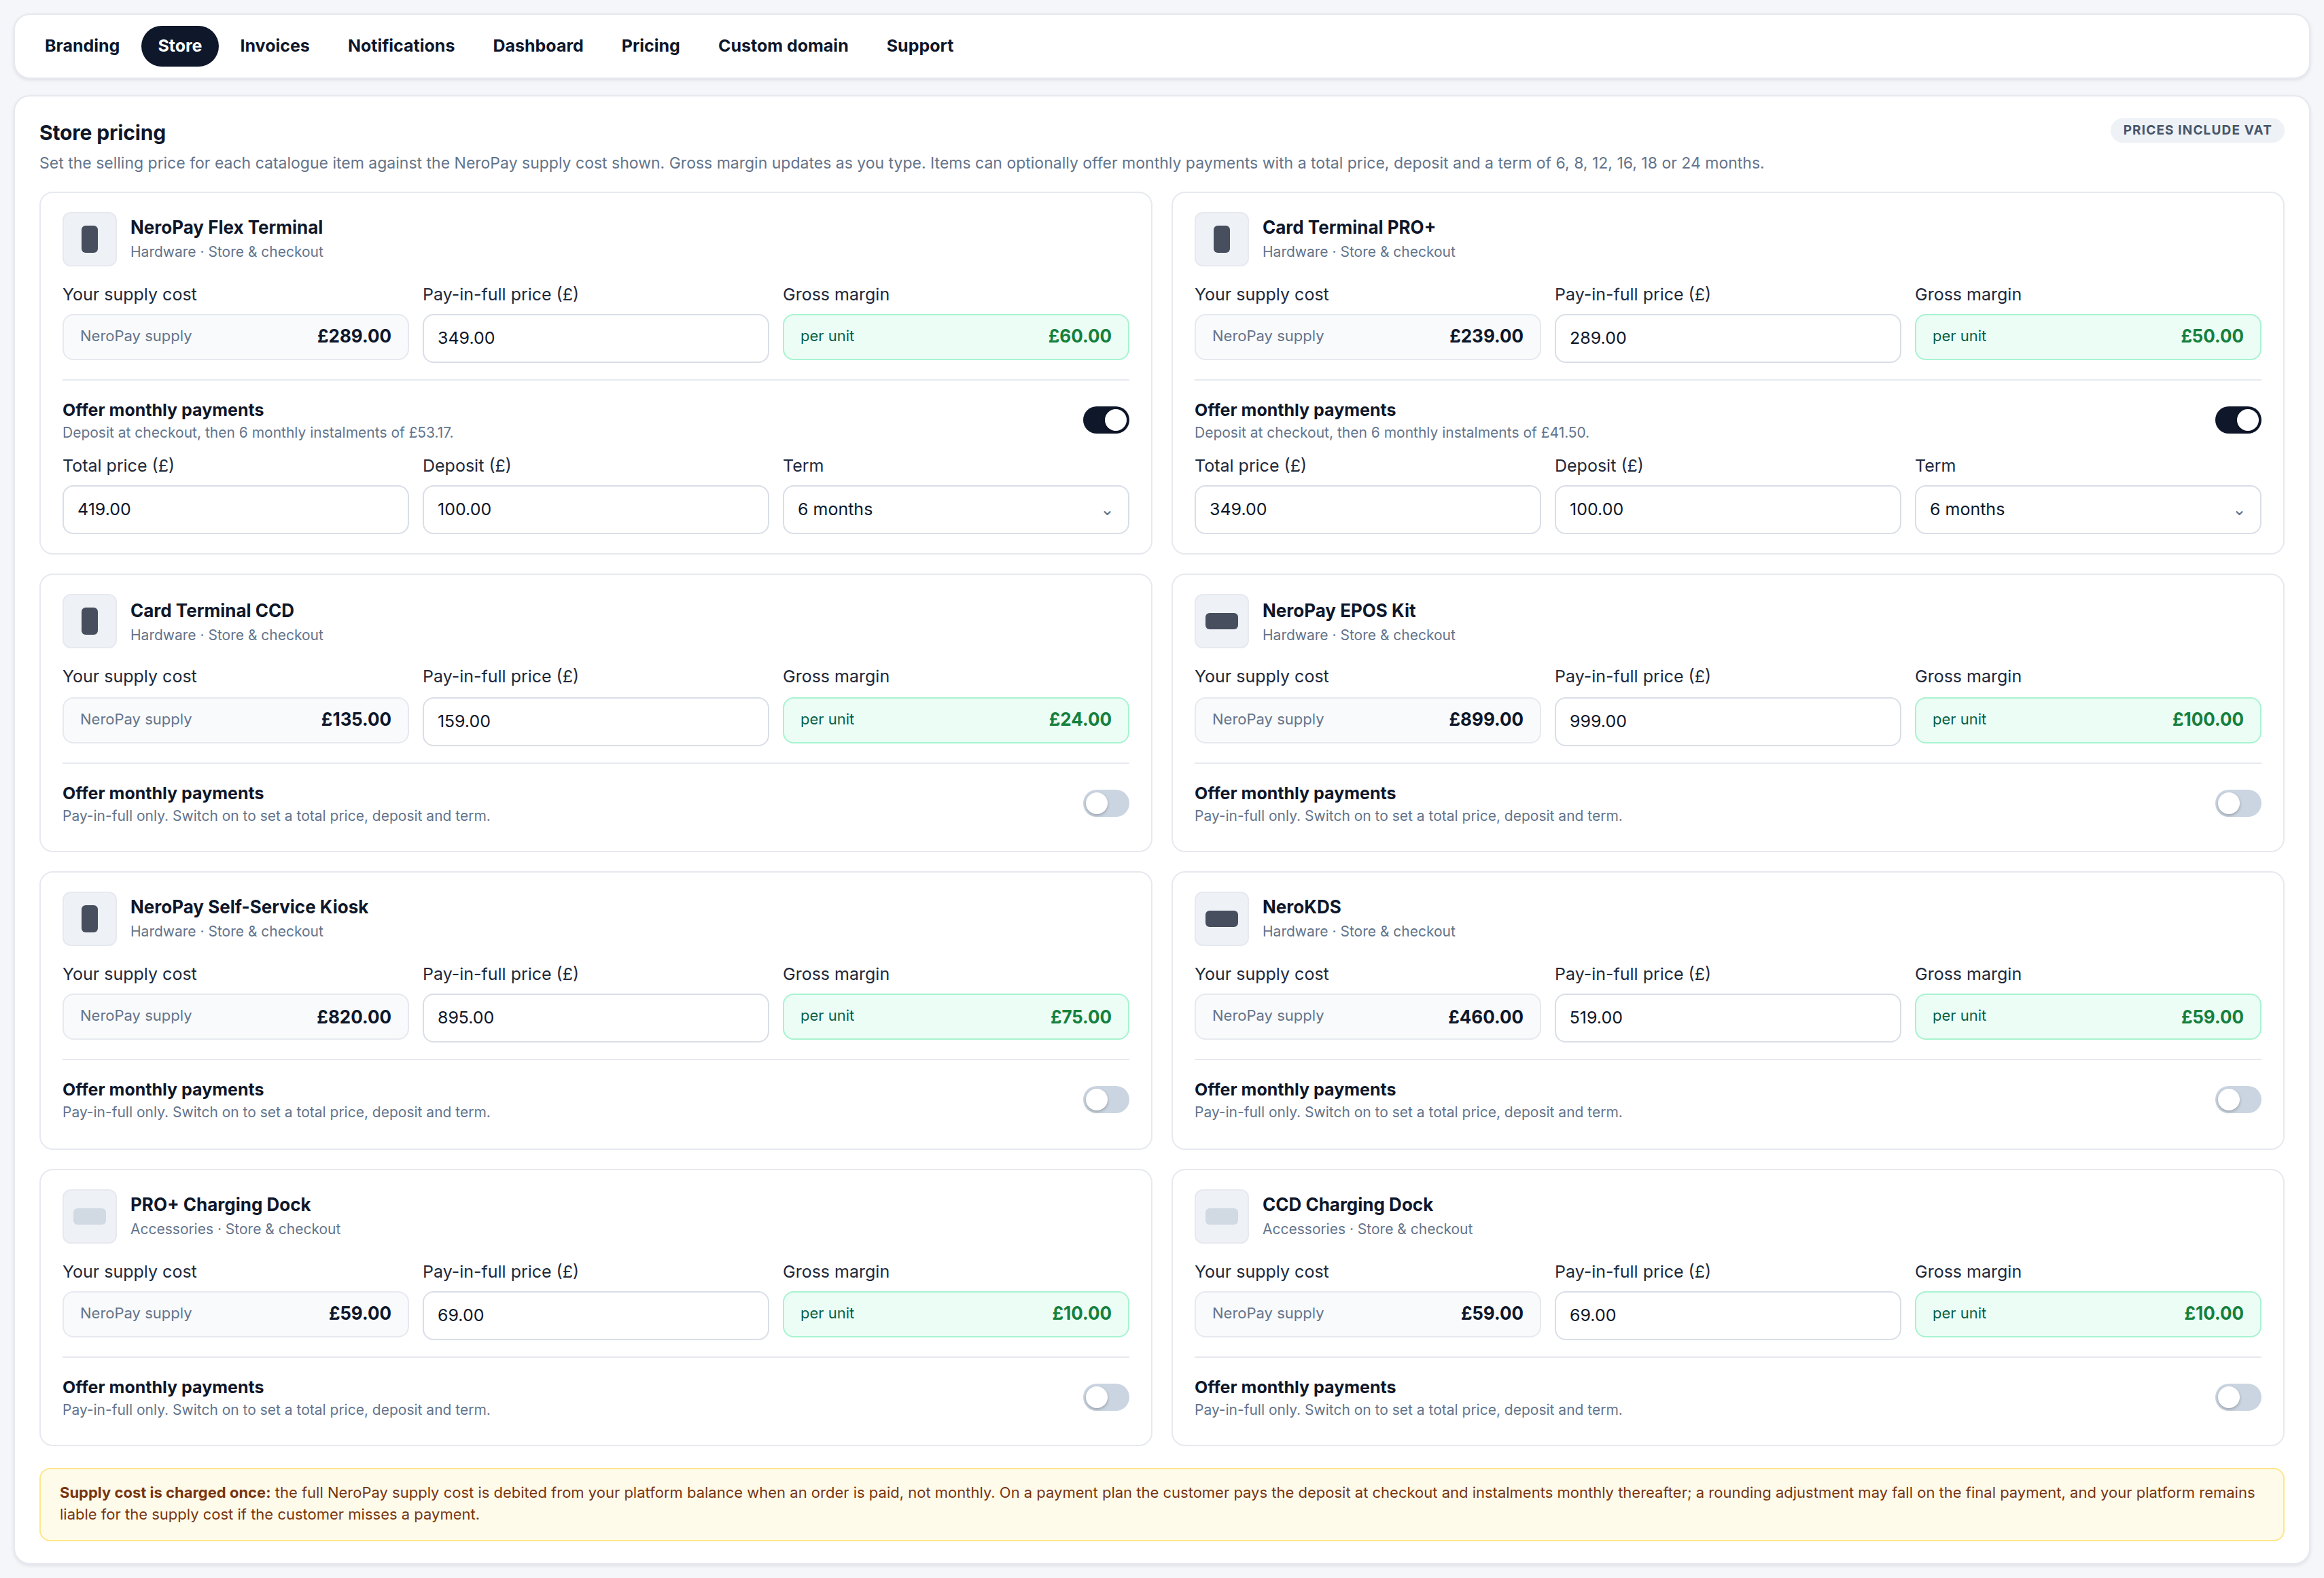Viewport: 2324px width, 1578px height.
Task: Open the Term dropdown for NeroPay Flex Terminal
Action: point(955,510)
